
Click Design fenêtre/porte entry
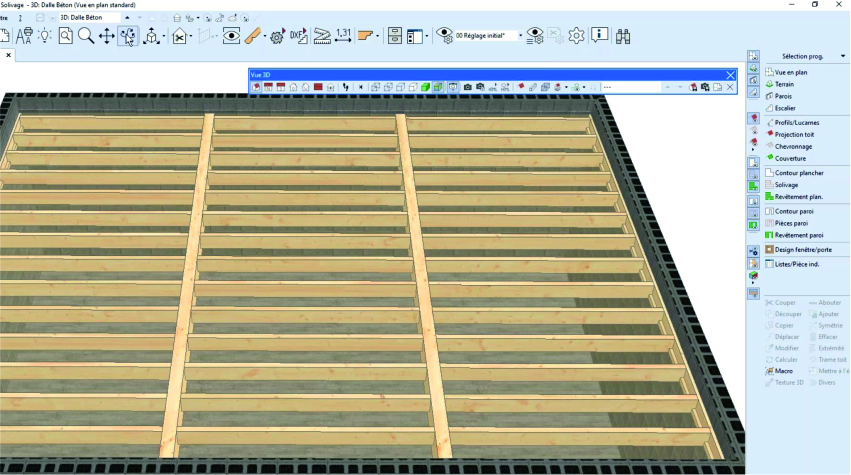pos(802,249)
